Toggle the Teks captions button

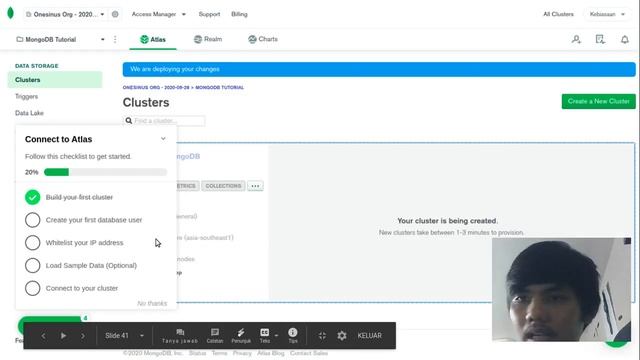264,336
